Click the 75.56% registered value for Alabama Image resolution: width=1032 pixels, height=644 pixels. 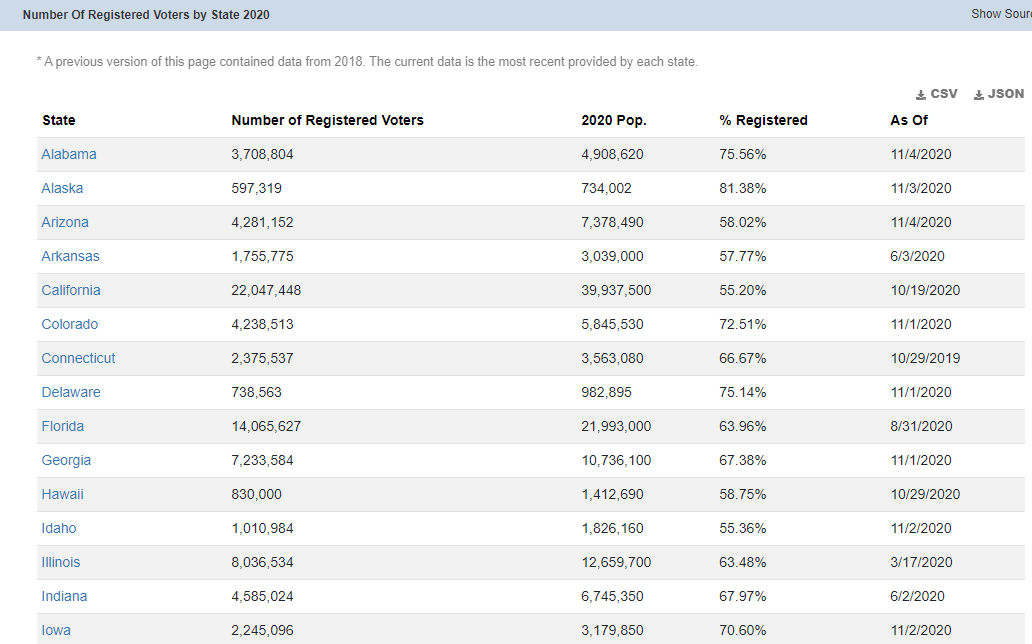(742, 154)
